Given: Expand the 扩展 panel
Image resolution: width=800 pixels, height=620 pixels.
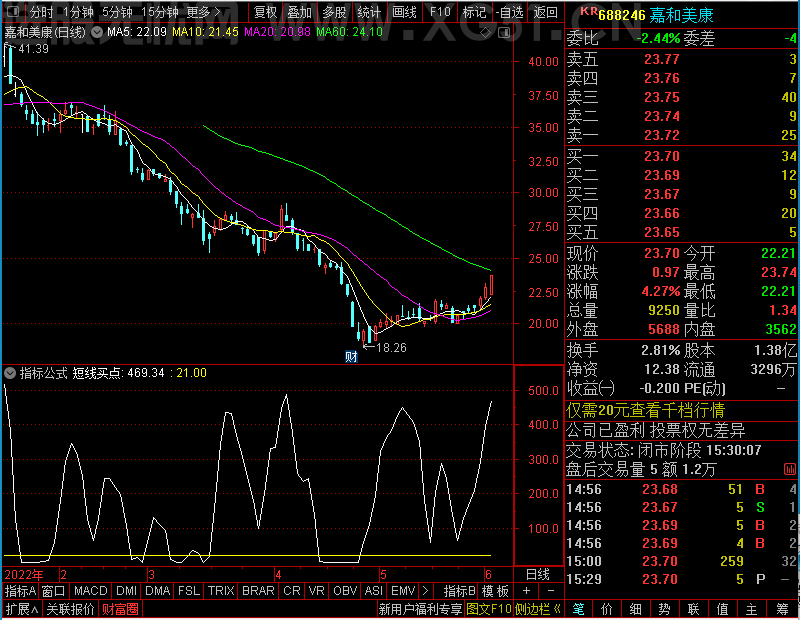Looking at the screenshot, I should [22, 609].
